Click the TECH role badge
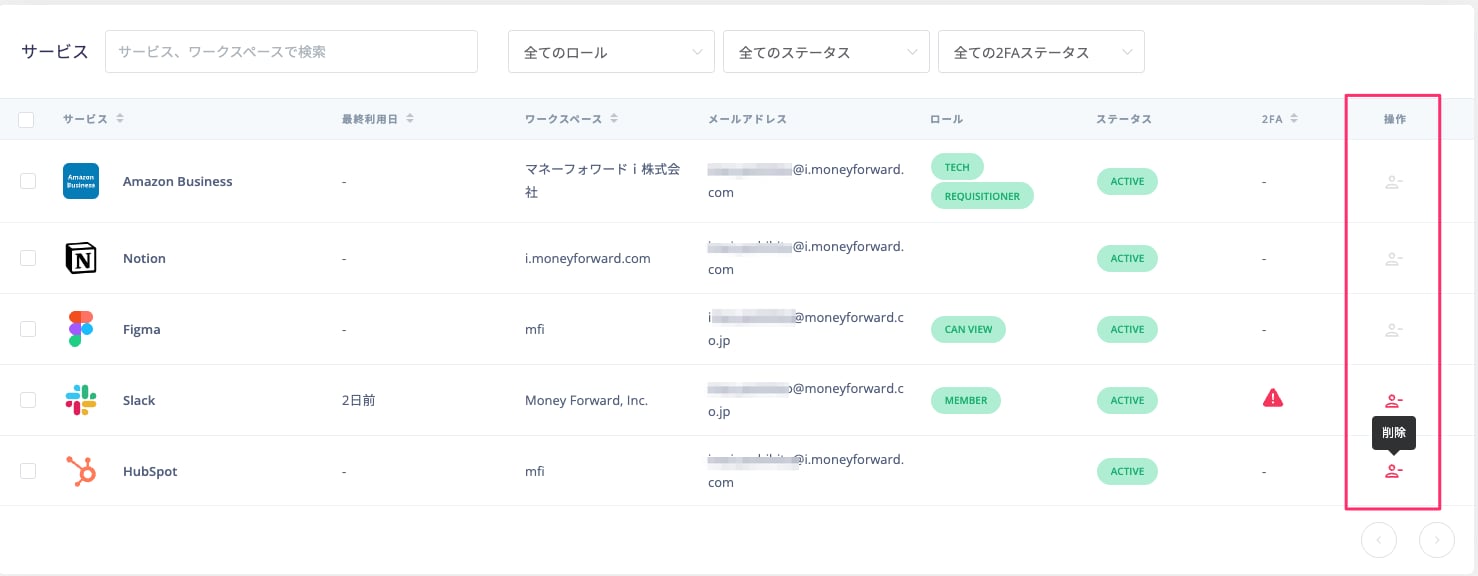The image size is (1478, 576). [957, 167]
